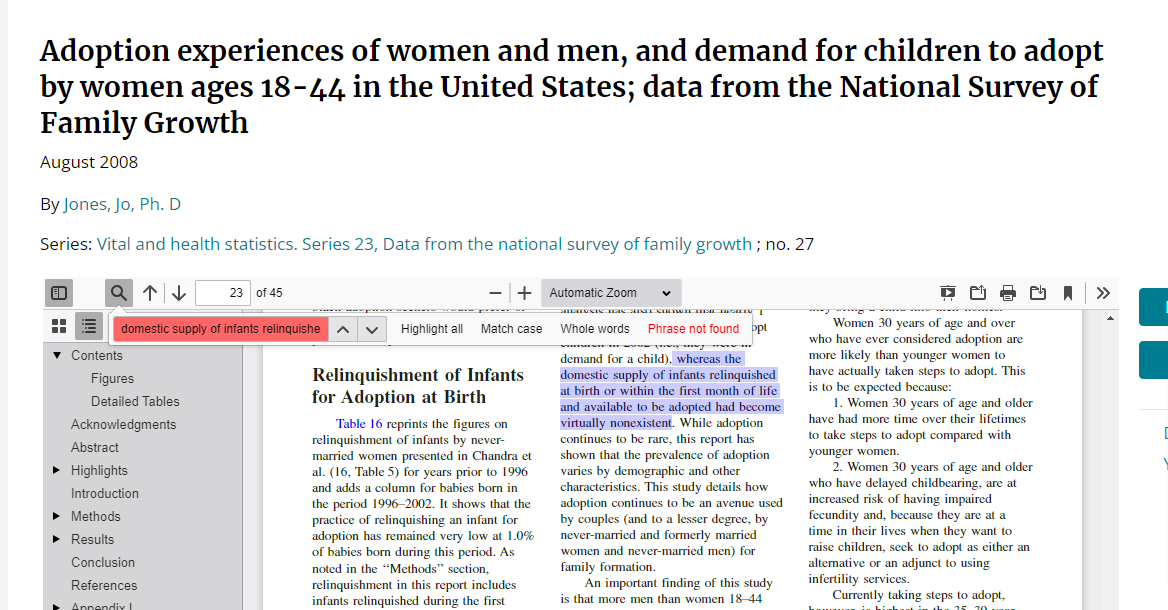Go to Conclusion in the outline

[x=103, y=562]
